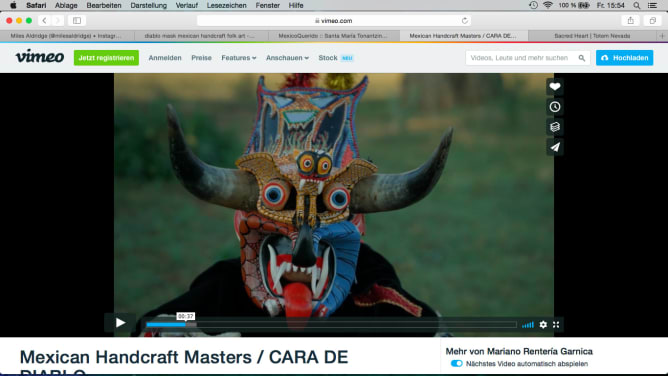Viewport: 668px width, 376px height.
Task: Open Notification Center list icon
Action: [652, 5]
